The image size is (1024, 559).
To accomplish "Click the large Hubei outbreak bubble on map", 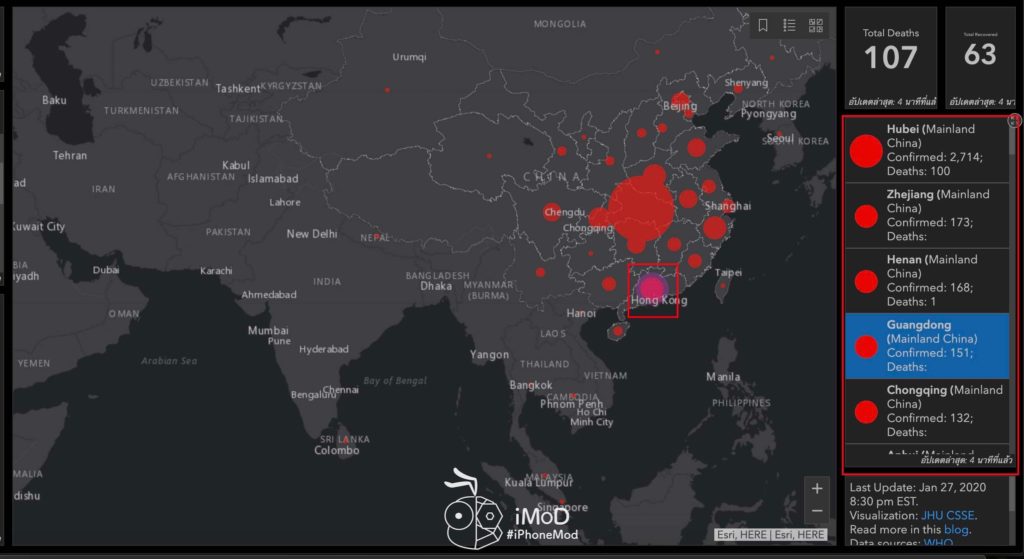I will click(641, 208).
